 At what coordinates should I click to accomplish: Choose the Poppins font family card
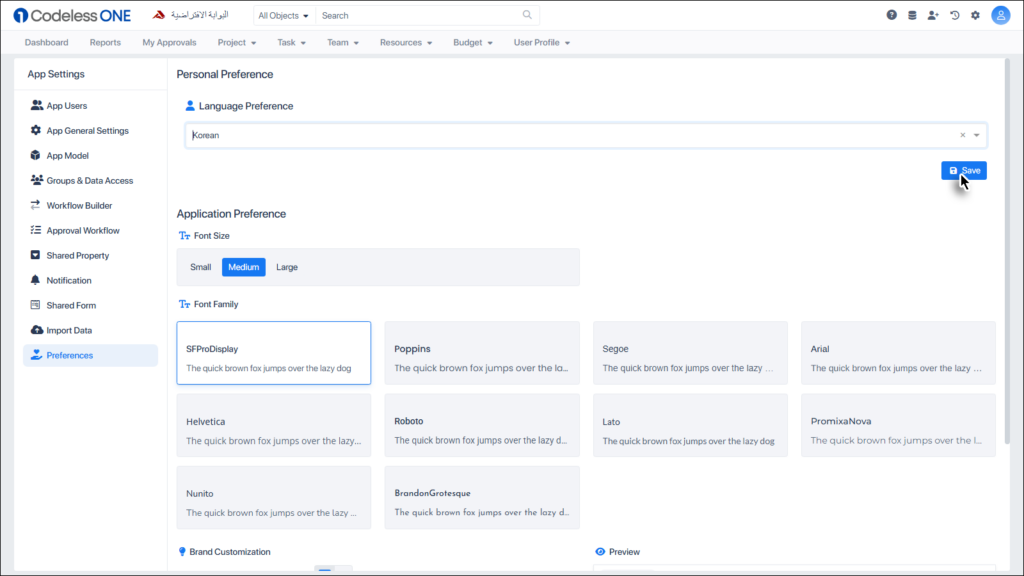tap(482, 353)
